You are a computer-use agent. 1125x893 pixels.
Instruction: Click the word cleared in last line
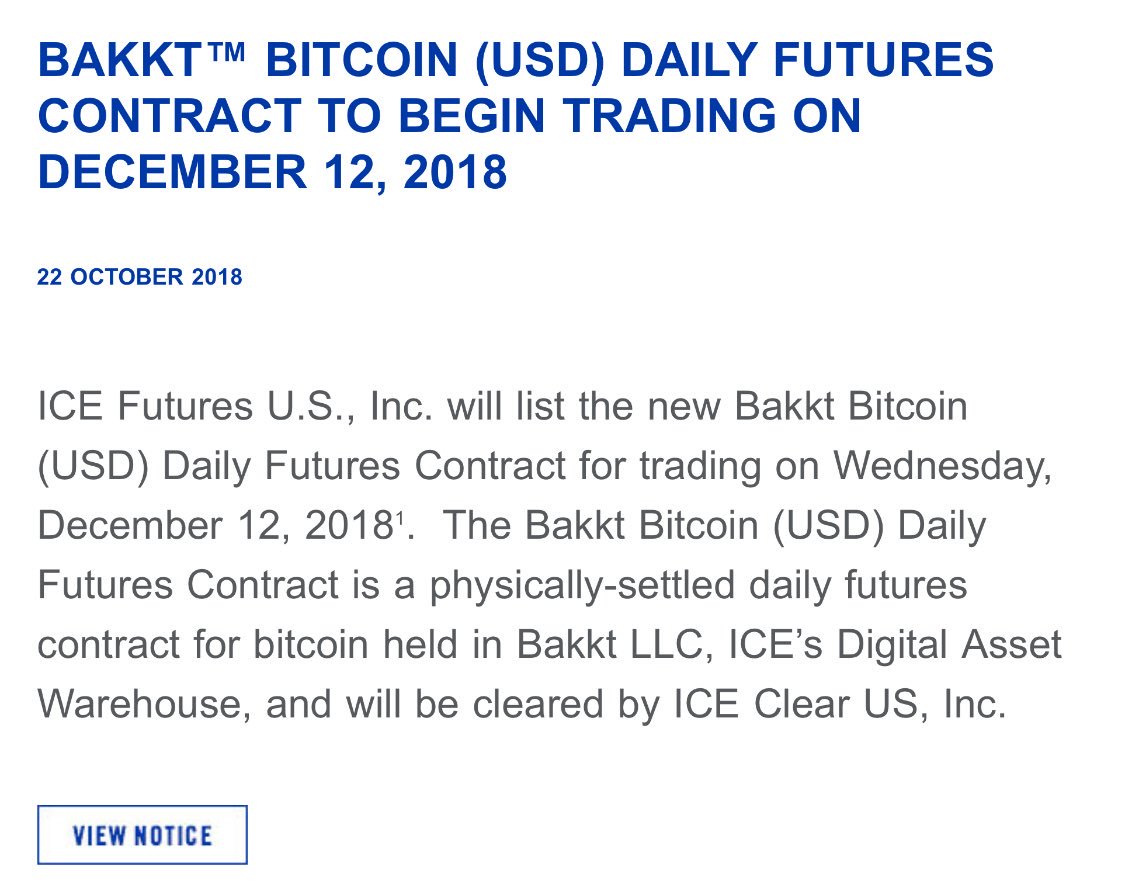(x=538, y=704)
